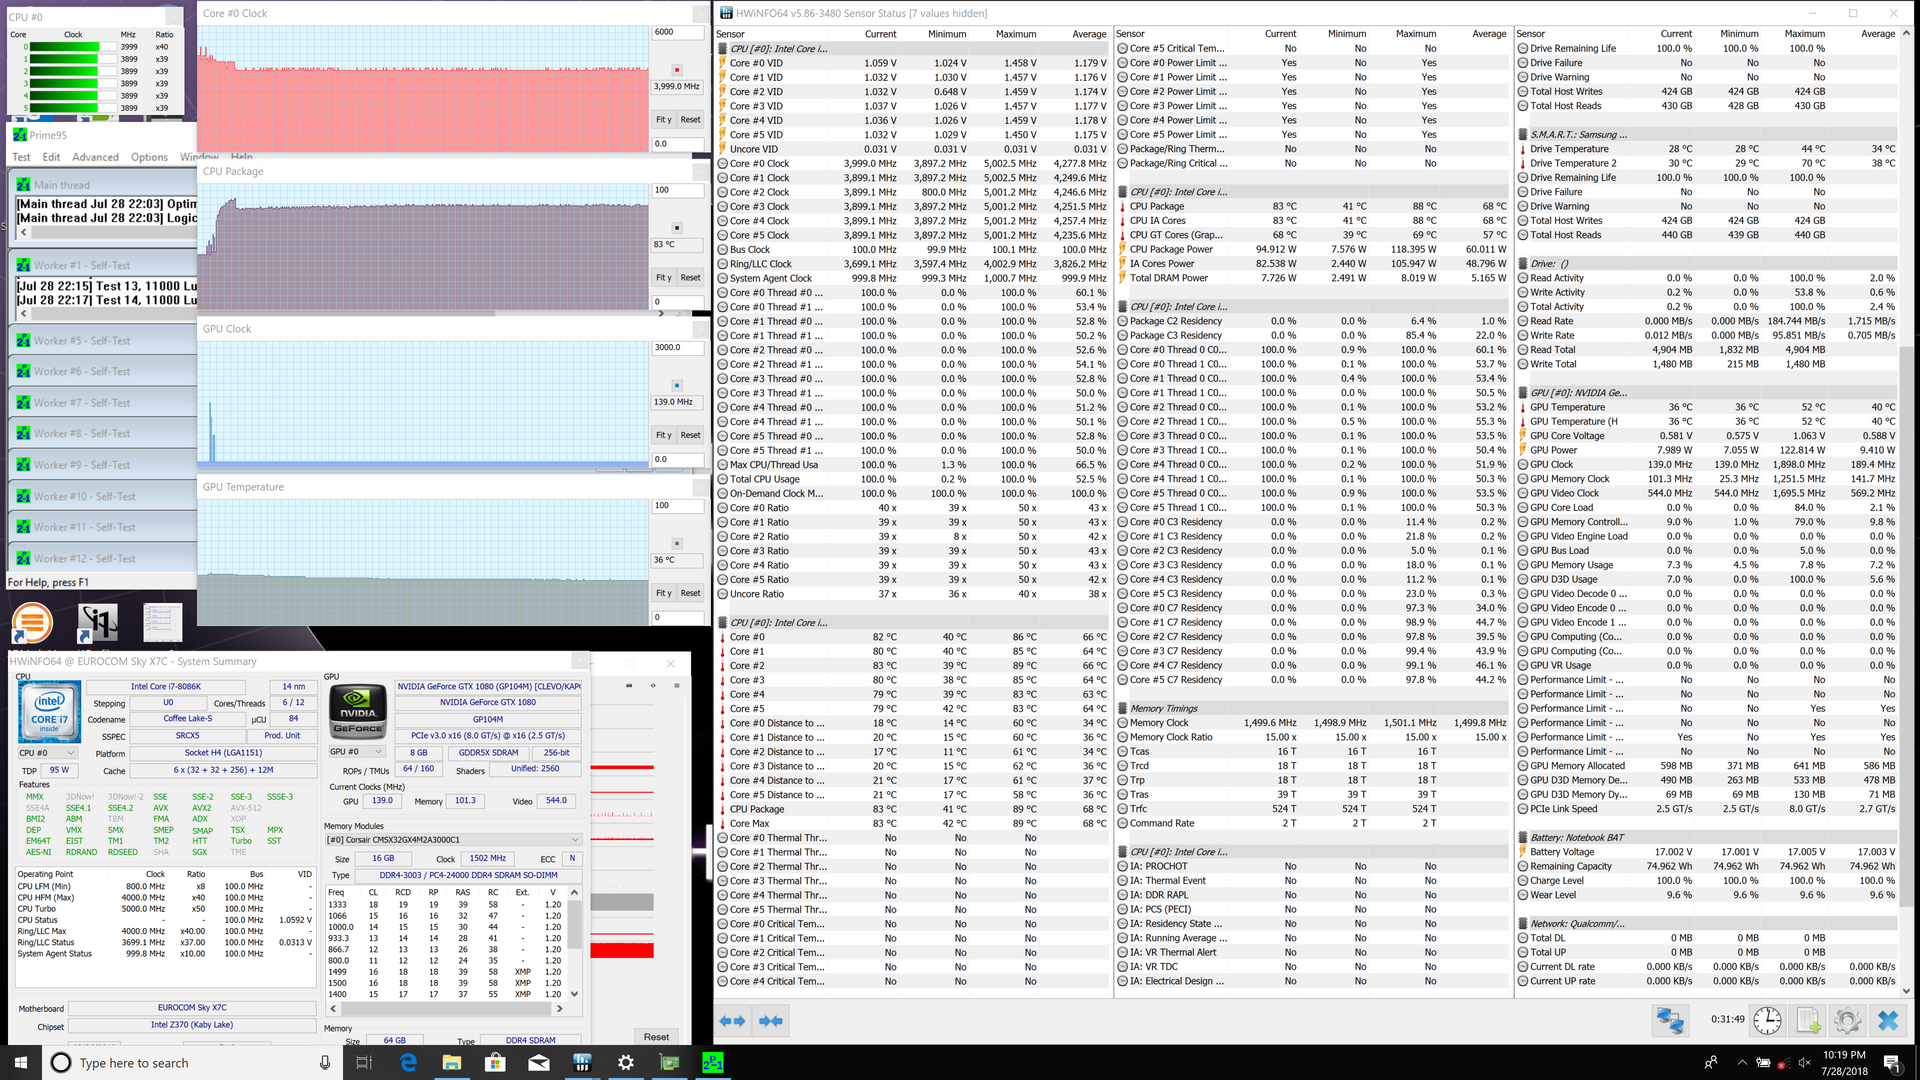The image size is (1920, 1080).
Task: Click the NVIDIA GeForce logo
Action: [x=358, y=711]
